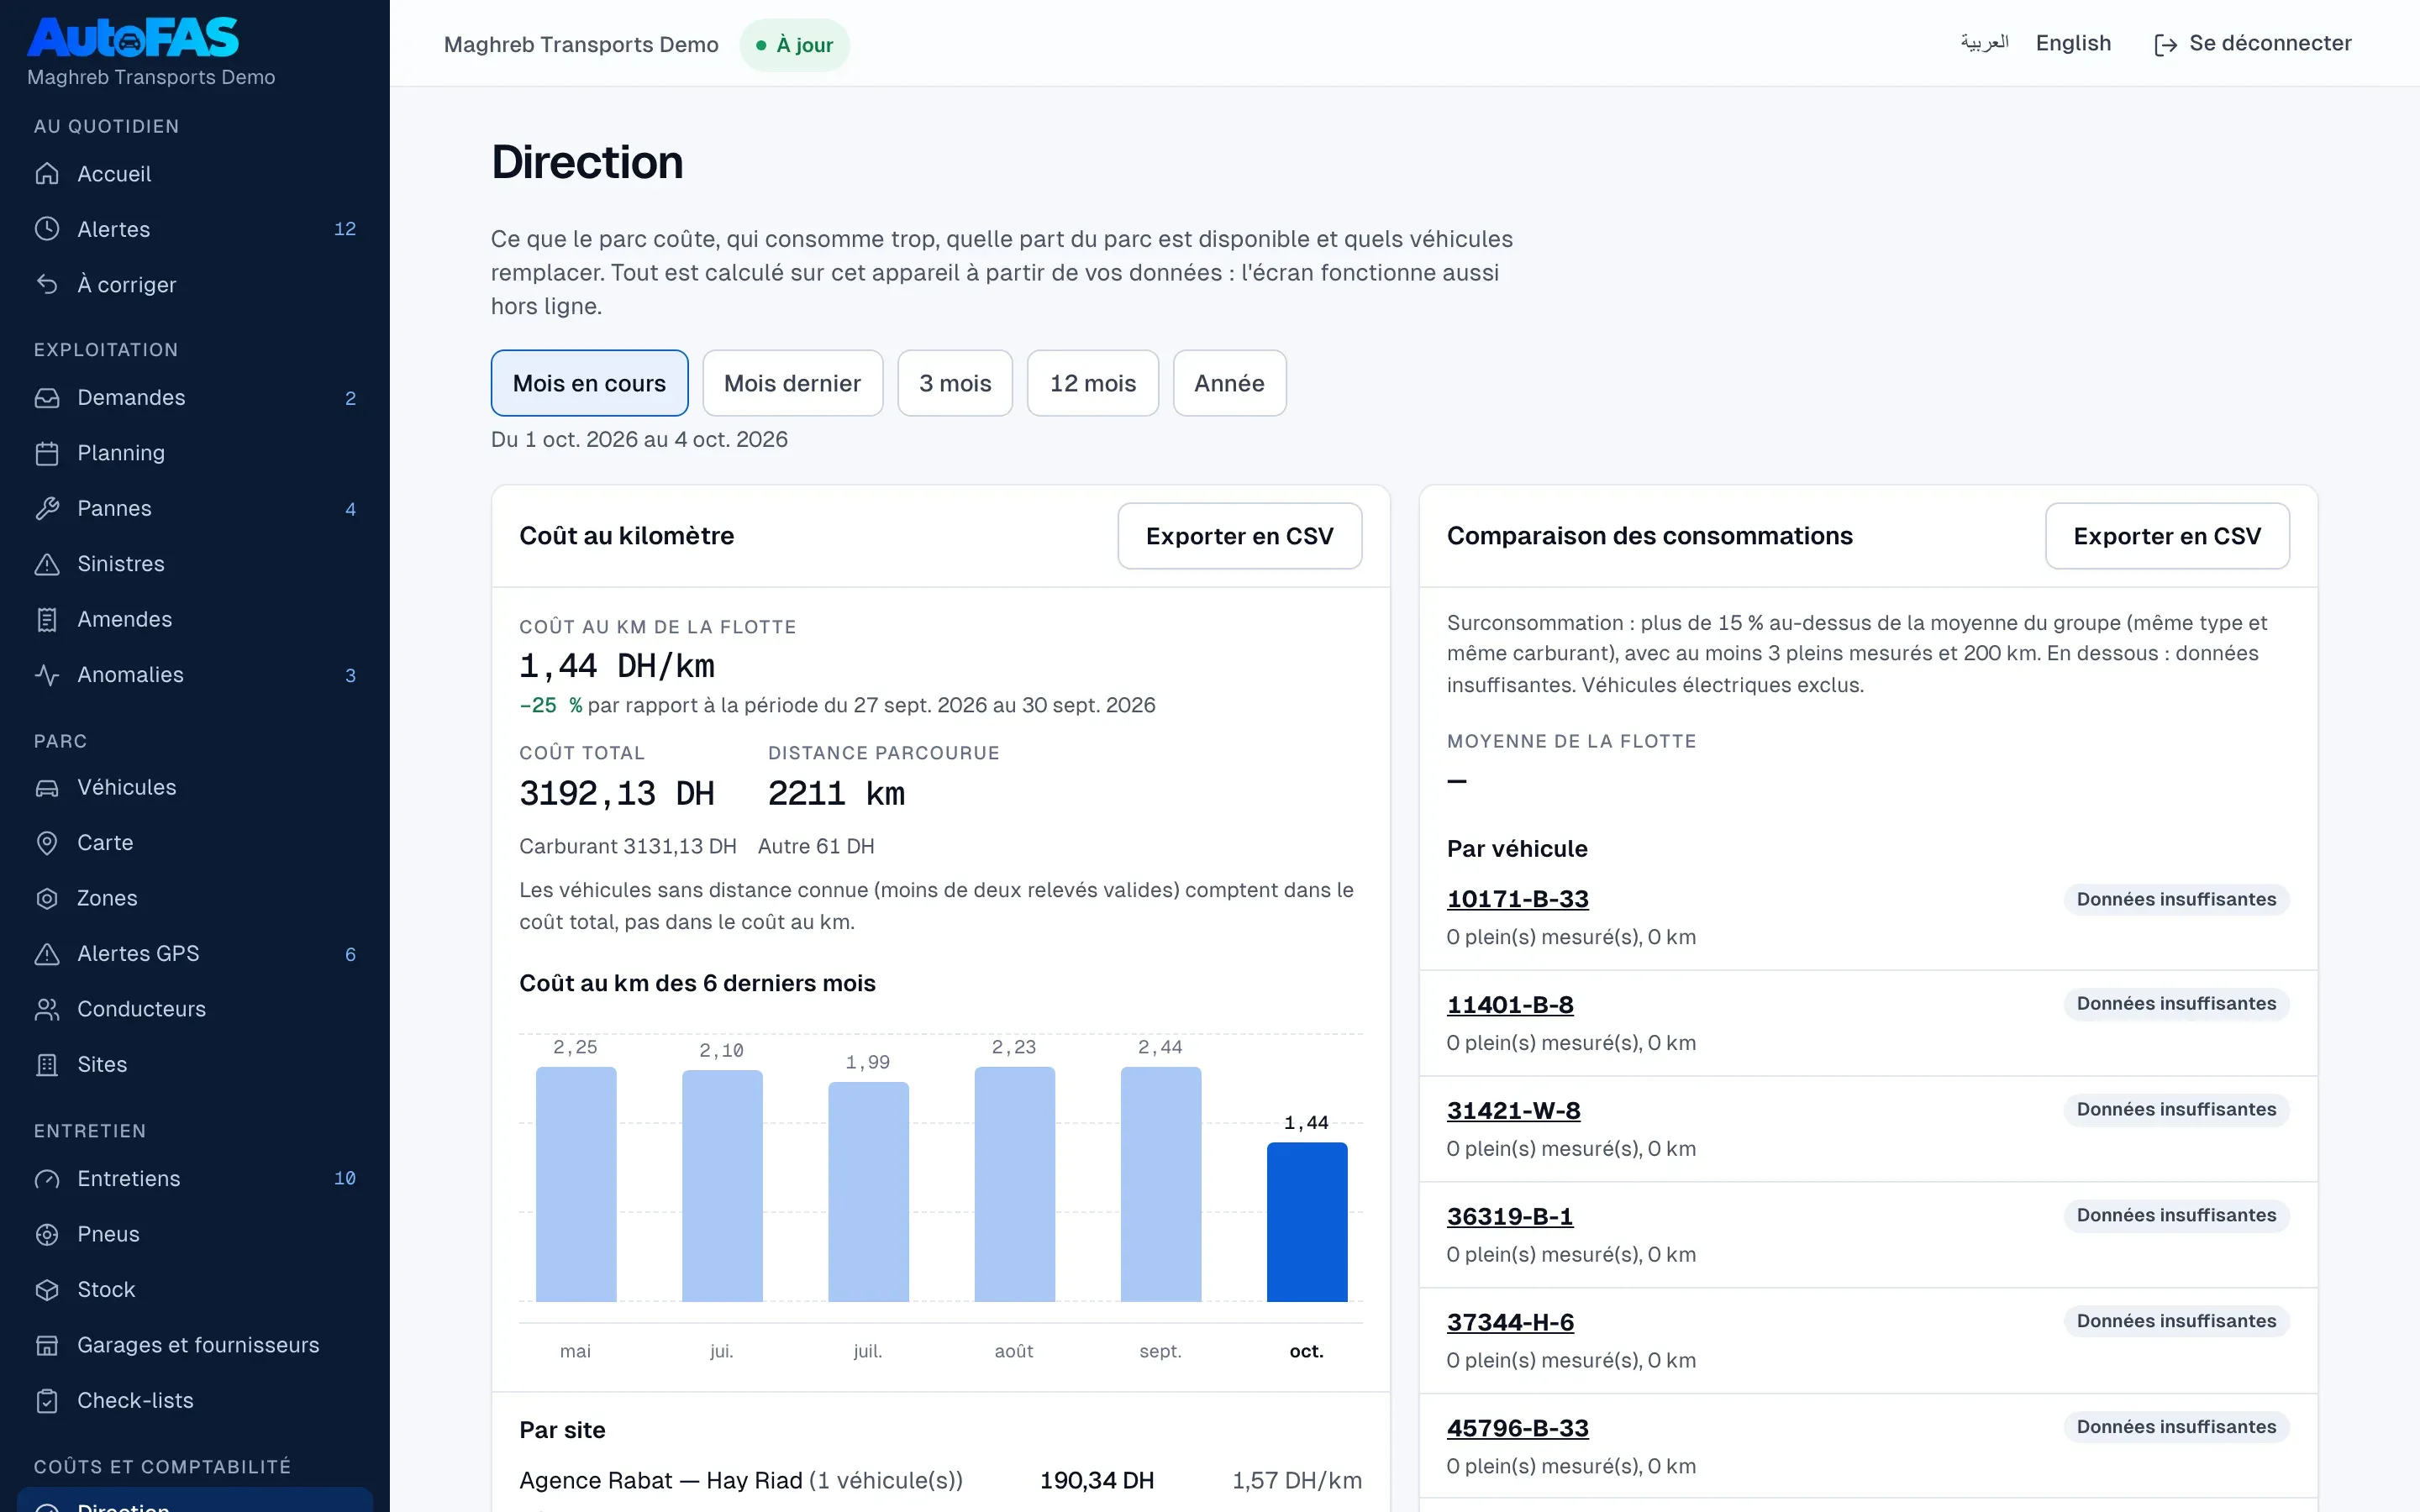
Task: Open Zones target icon
Action: [x=47, y=898]
